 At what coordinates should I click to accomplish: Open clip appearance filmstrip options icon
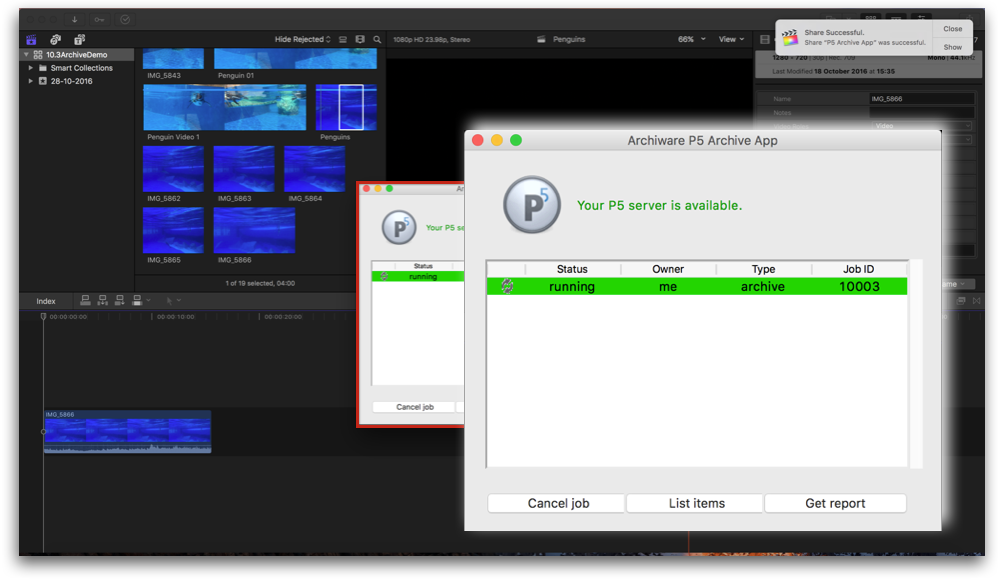[360, 40]
